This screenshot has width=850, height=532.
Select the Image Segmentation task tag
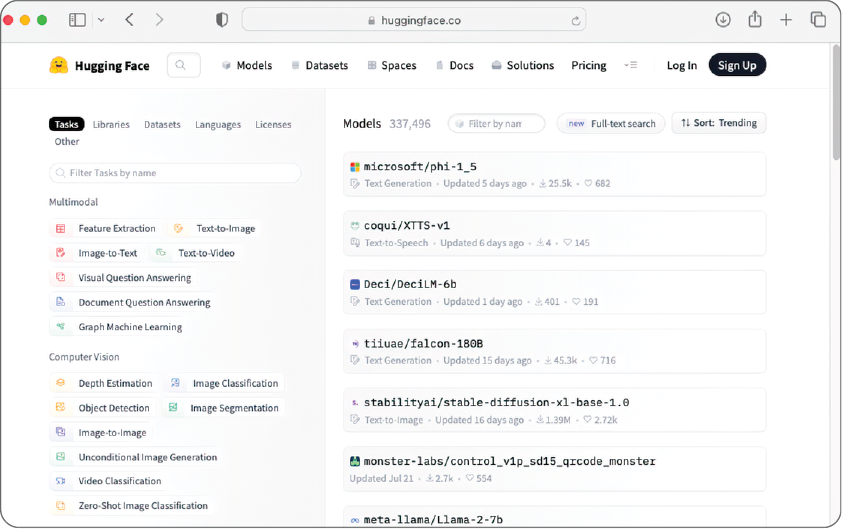pyautogui.click(x=223, y=407)
